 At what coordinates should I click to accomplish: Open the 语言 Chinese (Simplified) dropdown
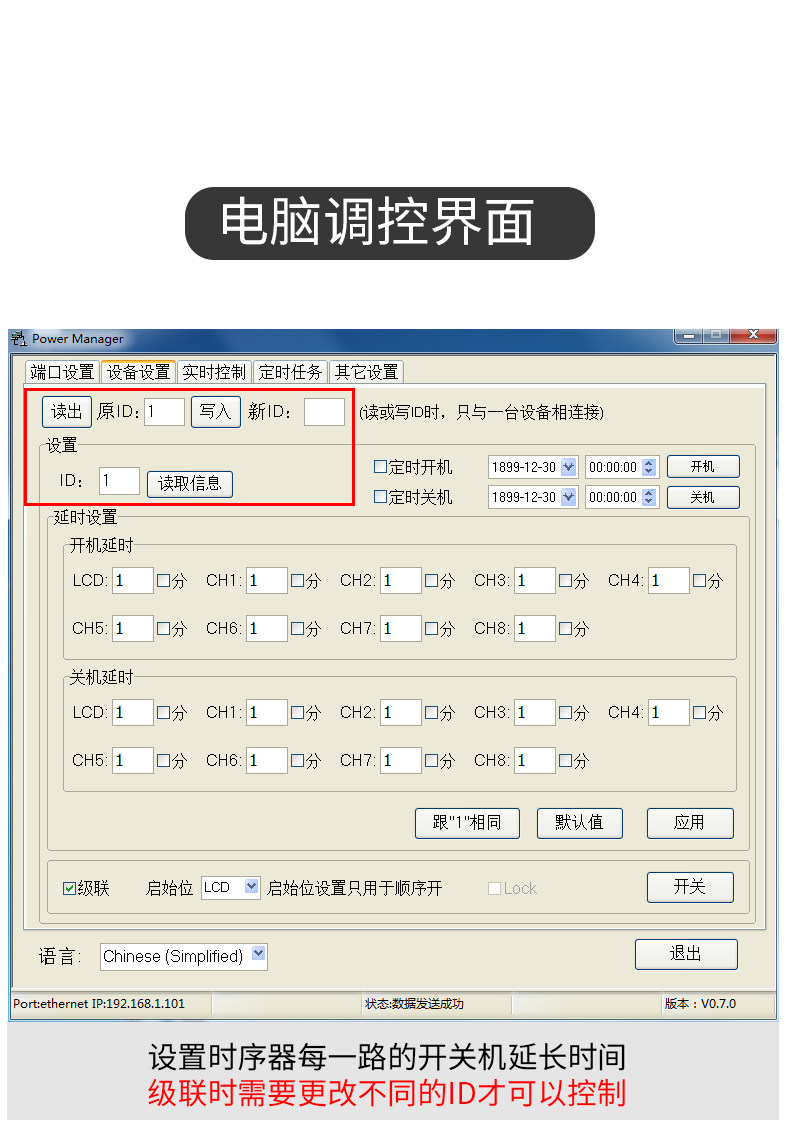259,955
